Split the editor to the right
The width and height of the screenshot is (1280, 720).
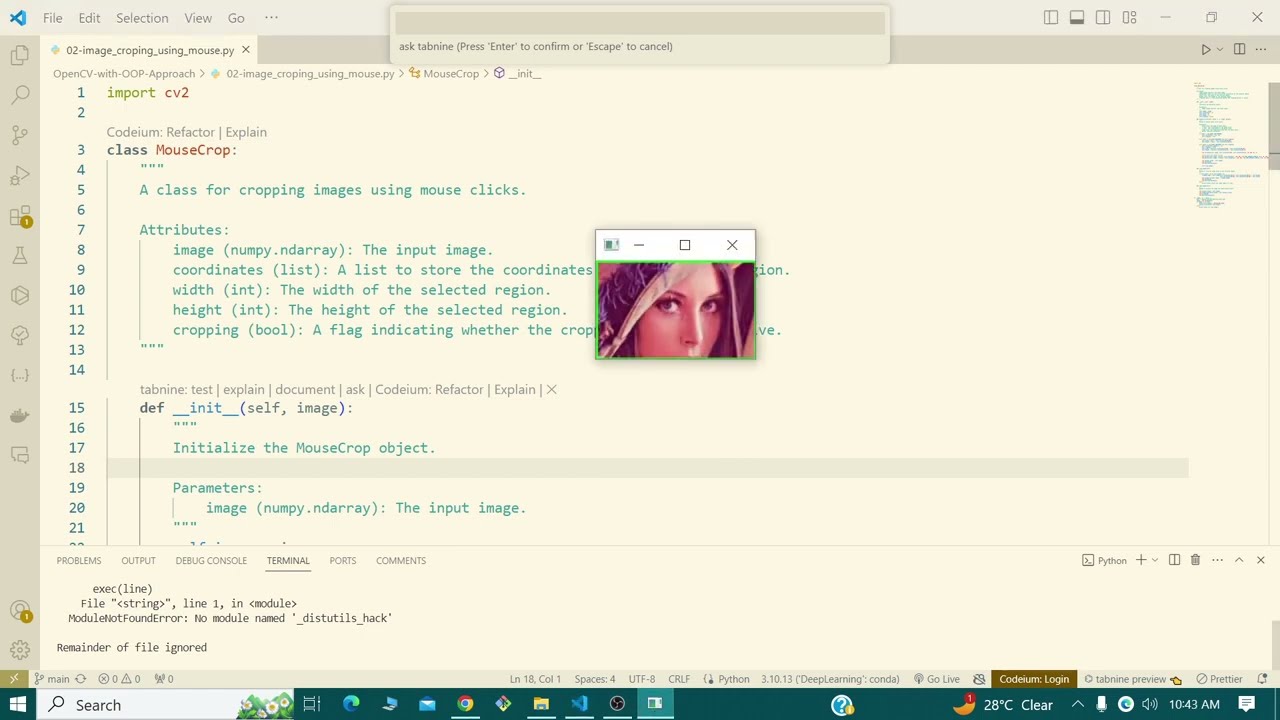(x=1239, y=49)
